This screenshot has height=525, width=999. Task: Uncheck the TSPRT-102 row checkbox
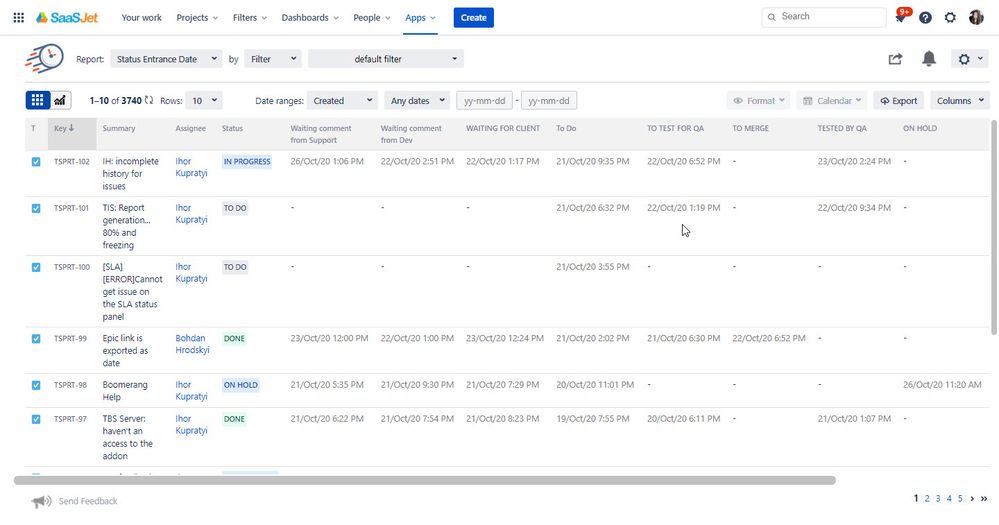(36, 162)
